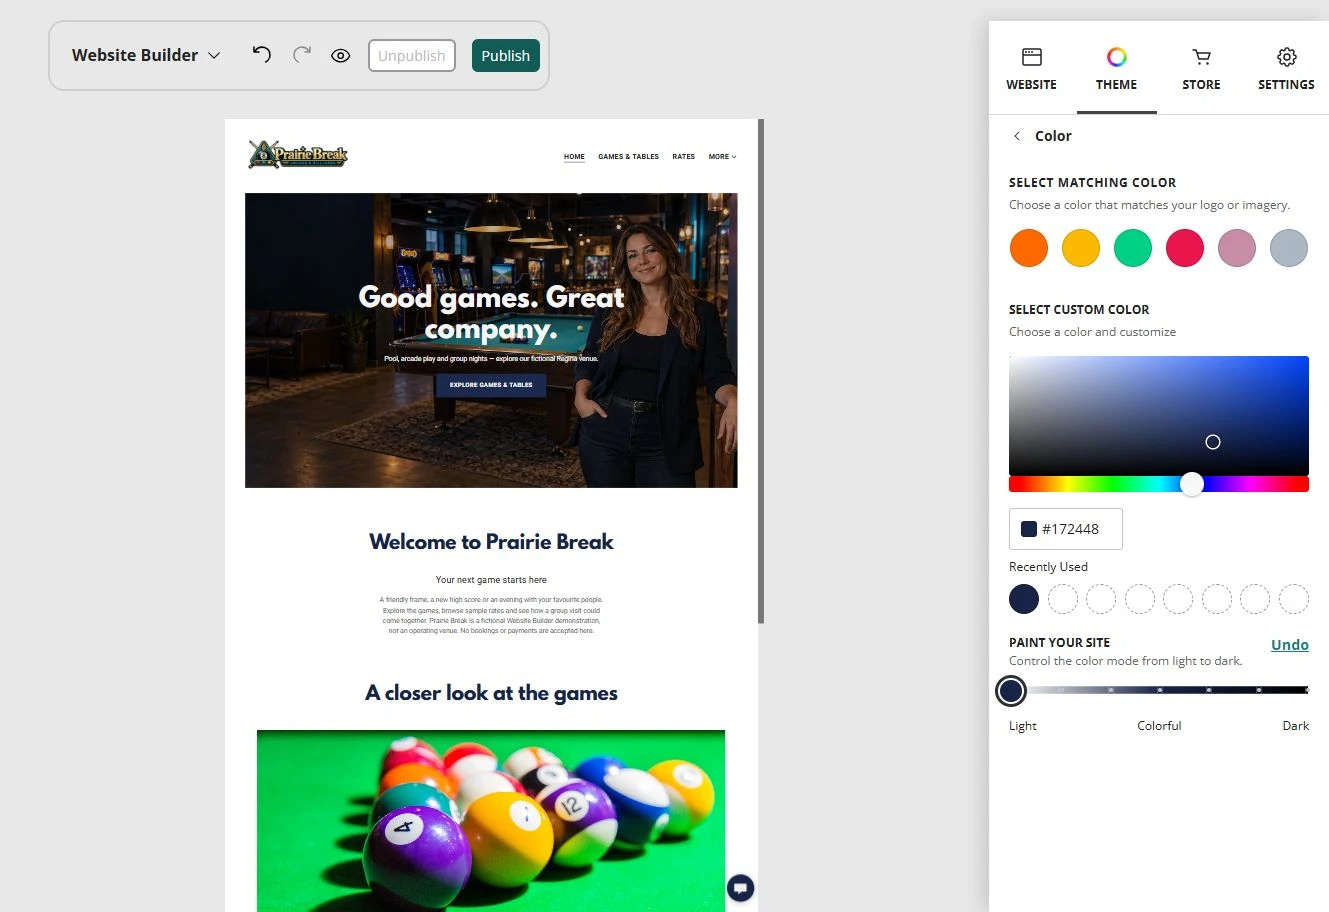The image size is (1329, 912).
Task: Click the Undo link for Paint Your Site
Action: click(x=1290, y=645)
